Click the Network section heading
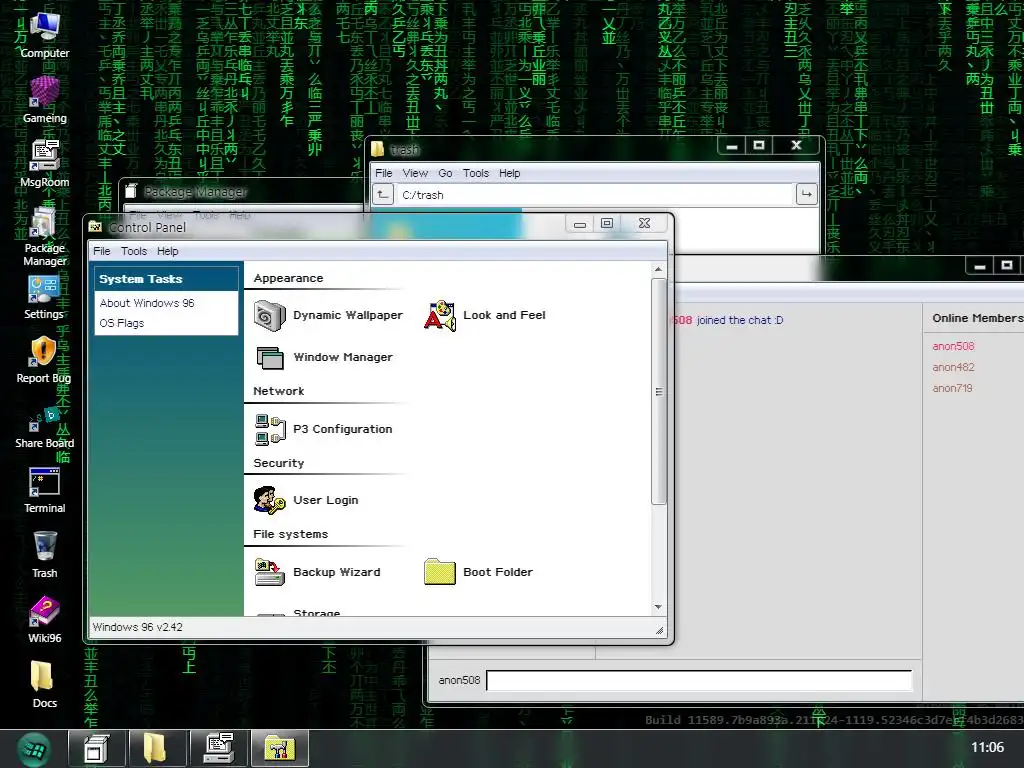 click(x=279, y=391)
